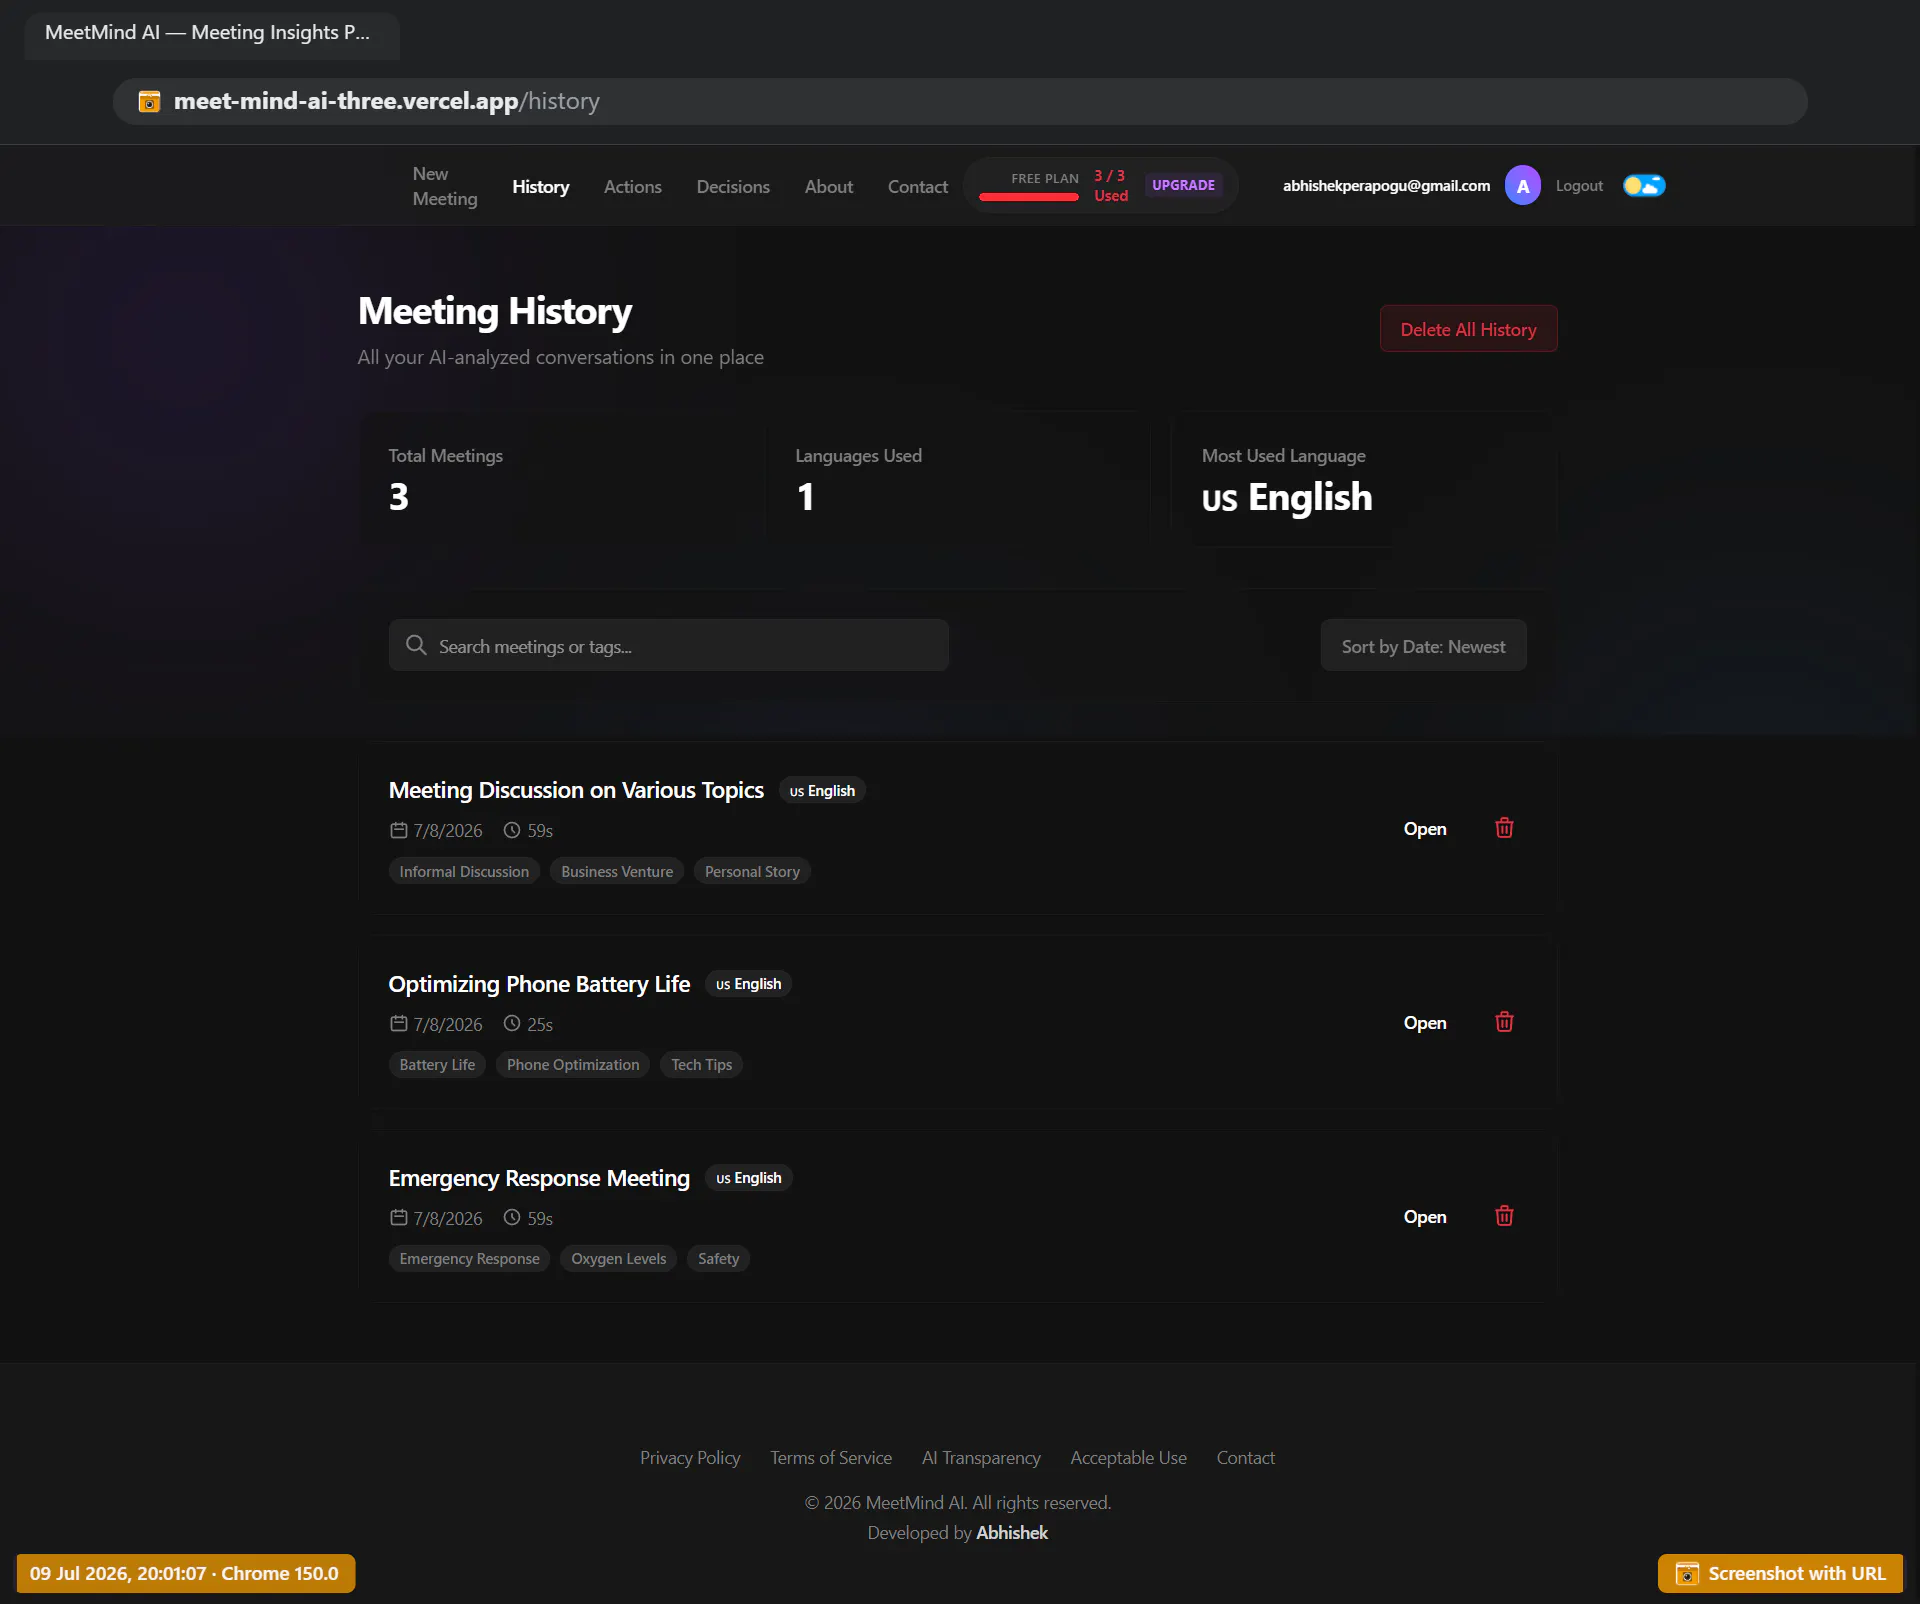Click English badge on Meeting Discussion on Various Topics

tap(822, 792)
